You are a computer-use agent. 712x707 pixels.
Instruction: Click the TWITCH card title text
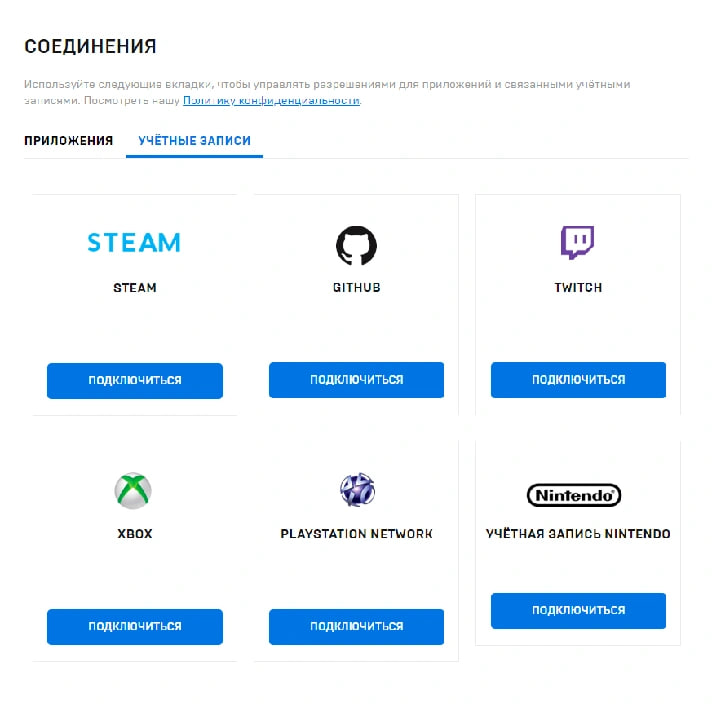(x=578, y=287)
